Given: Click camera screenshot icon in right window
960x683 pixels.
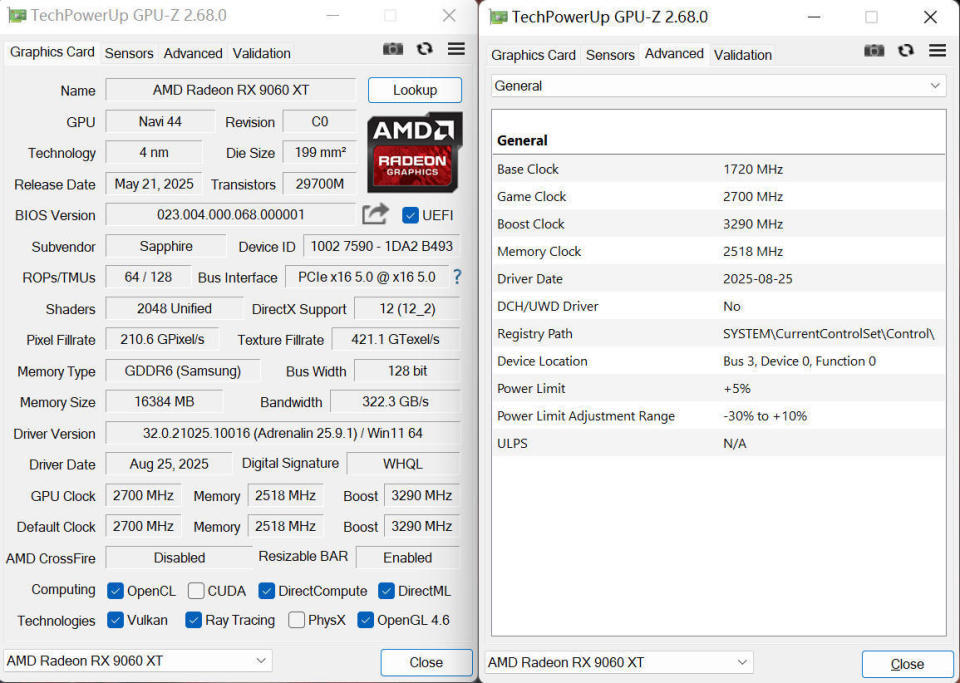Looking at the screenshot, I should pos(874,50).
